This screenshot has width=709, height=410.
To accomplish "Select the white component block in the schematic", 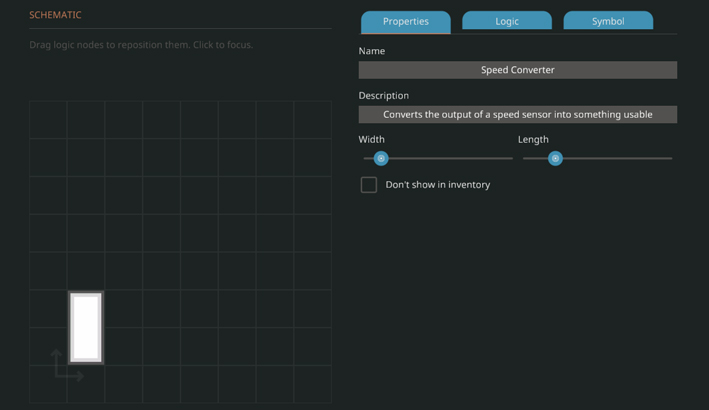I will click(x=86, y=327).
